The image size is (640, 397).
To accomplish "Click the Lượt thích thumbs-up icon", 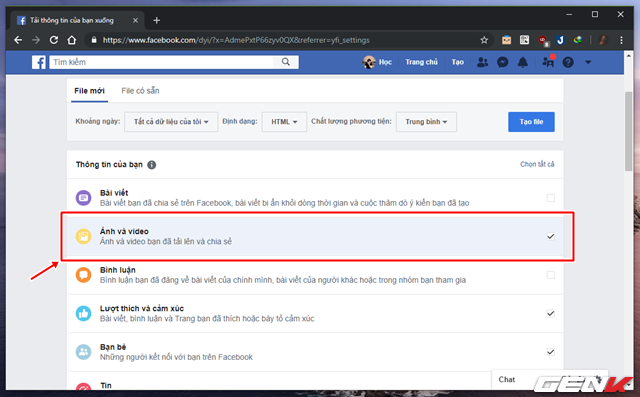I will click(x=83, y=313).
